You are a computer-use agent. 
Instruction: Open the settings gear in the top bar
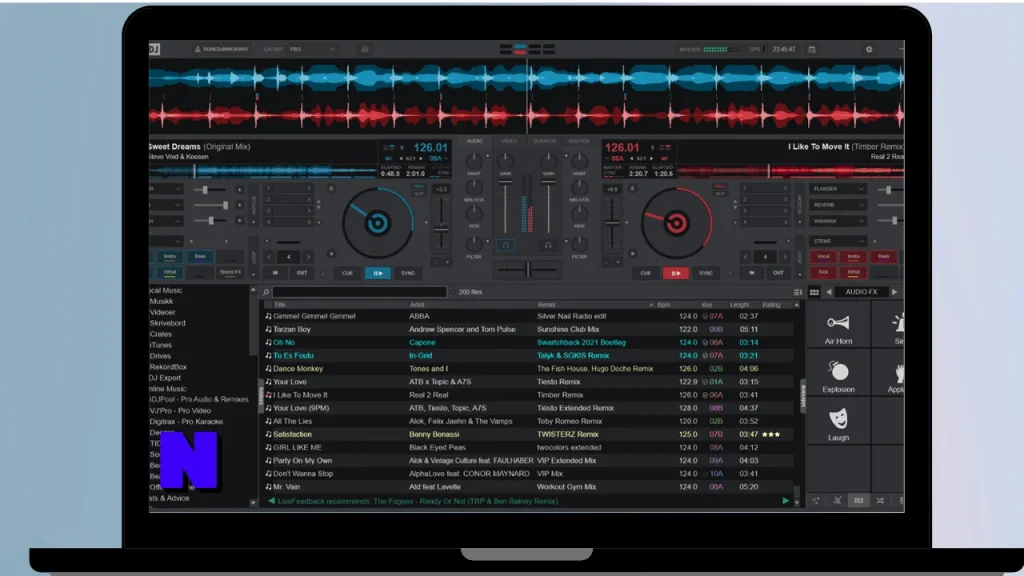869,49
